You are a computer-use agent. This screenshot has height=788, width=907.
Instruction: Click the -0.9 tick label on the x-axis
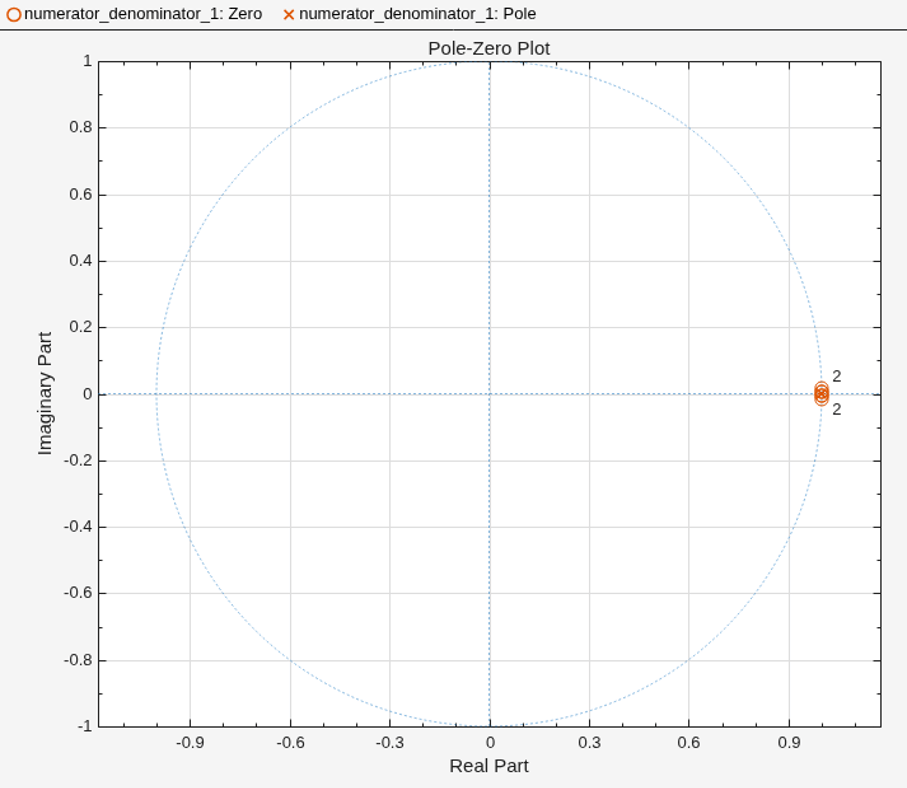(x=190, y=743)
